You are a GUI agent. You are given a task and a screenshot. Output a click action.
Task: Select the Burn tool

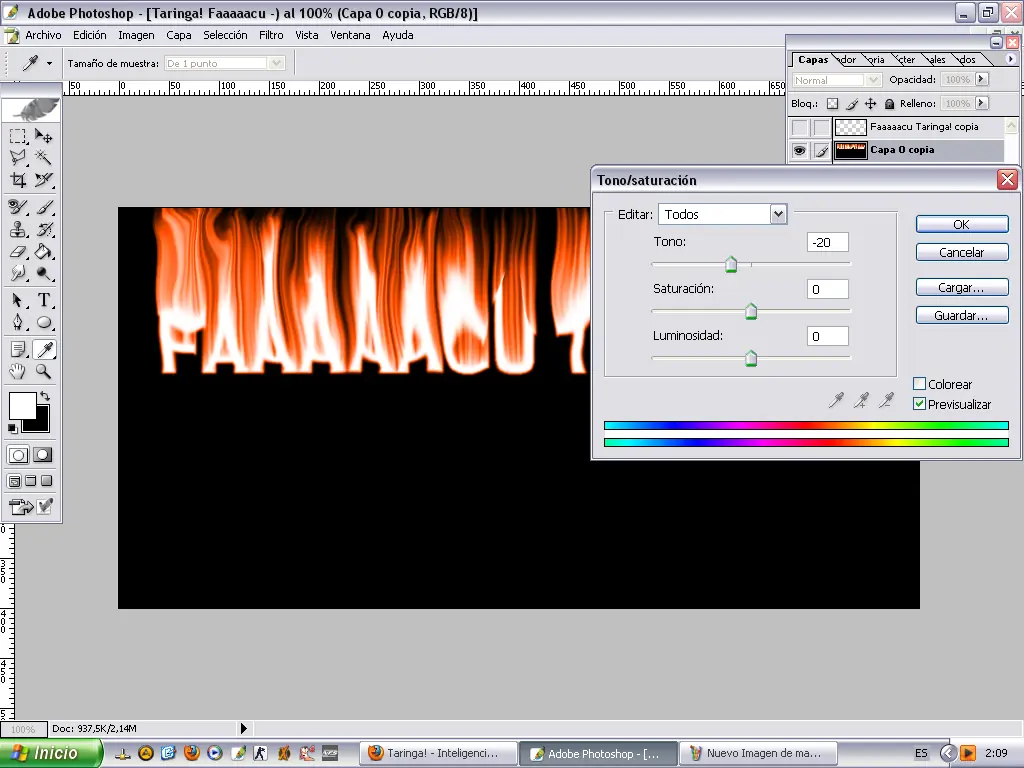point(44,273)
